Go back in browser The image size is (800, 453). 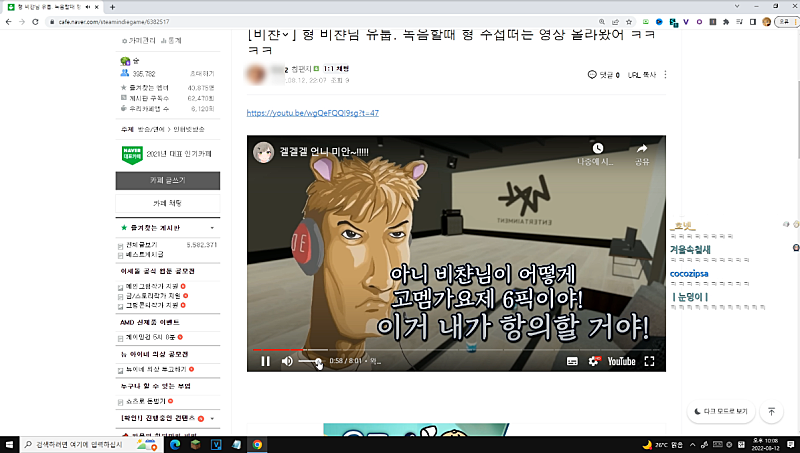click(x=9, y=22)
